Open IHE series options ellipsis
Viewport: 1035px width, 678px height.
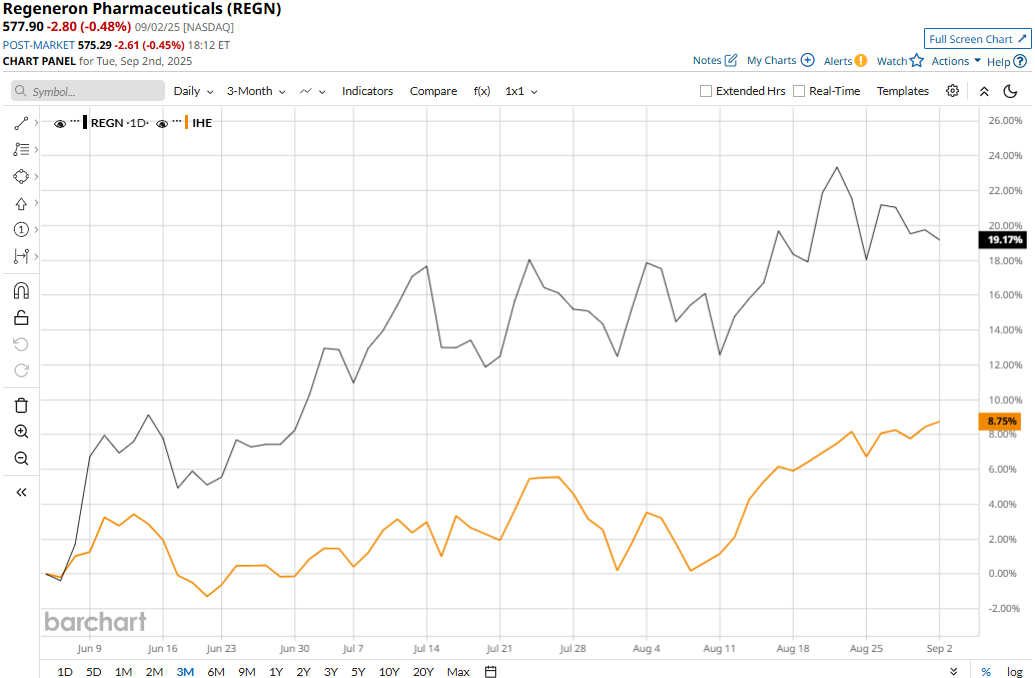pyautogui.click(x=177, y=121)
